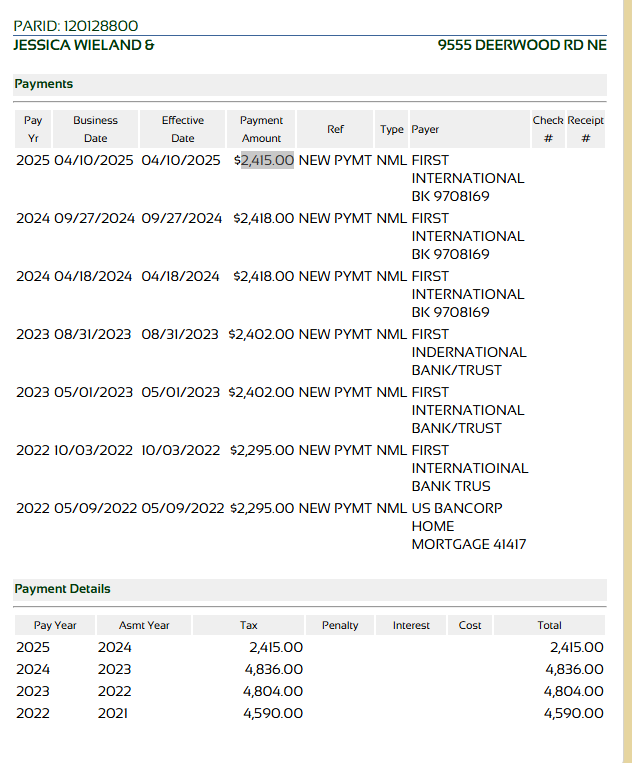Click the 10/03/2022 effective date cell

pyautogui.click(x=181, y=450)
